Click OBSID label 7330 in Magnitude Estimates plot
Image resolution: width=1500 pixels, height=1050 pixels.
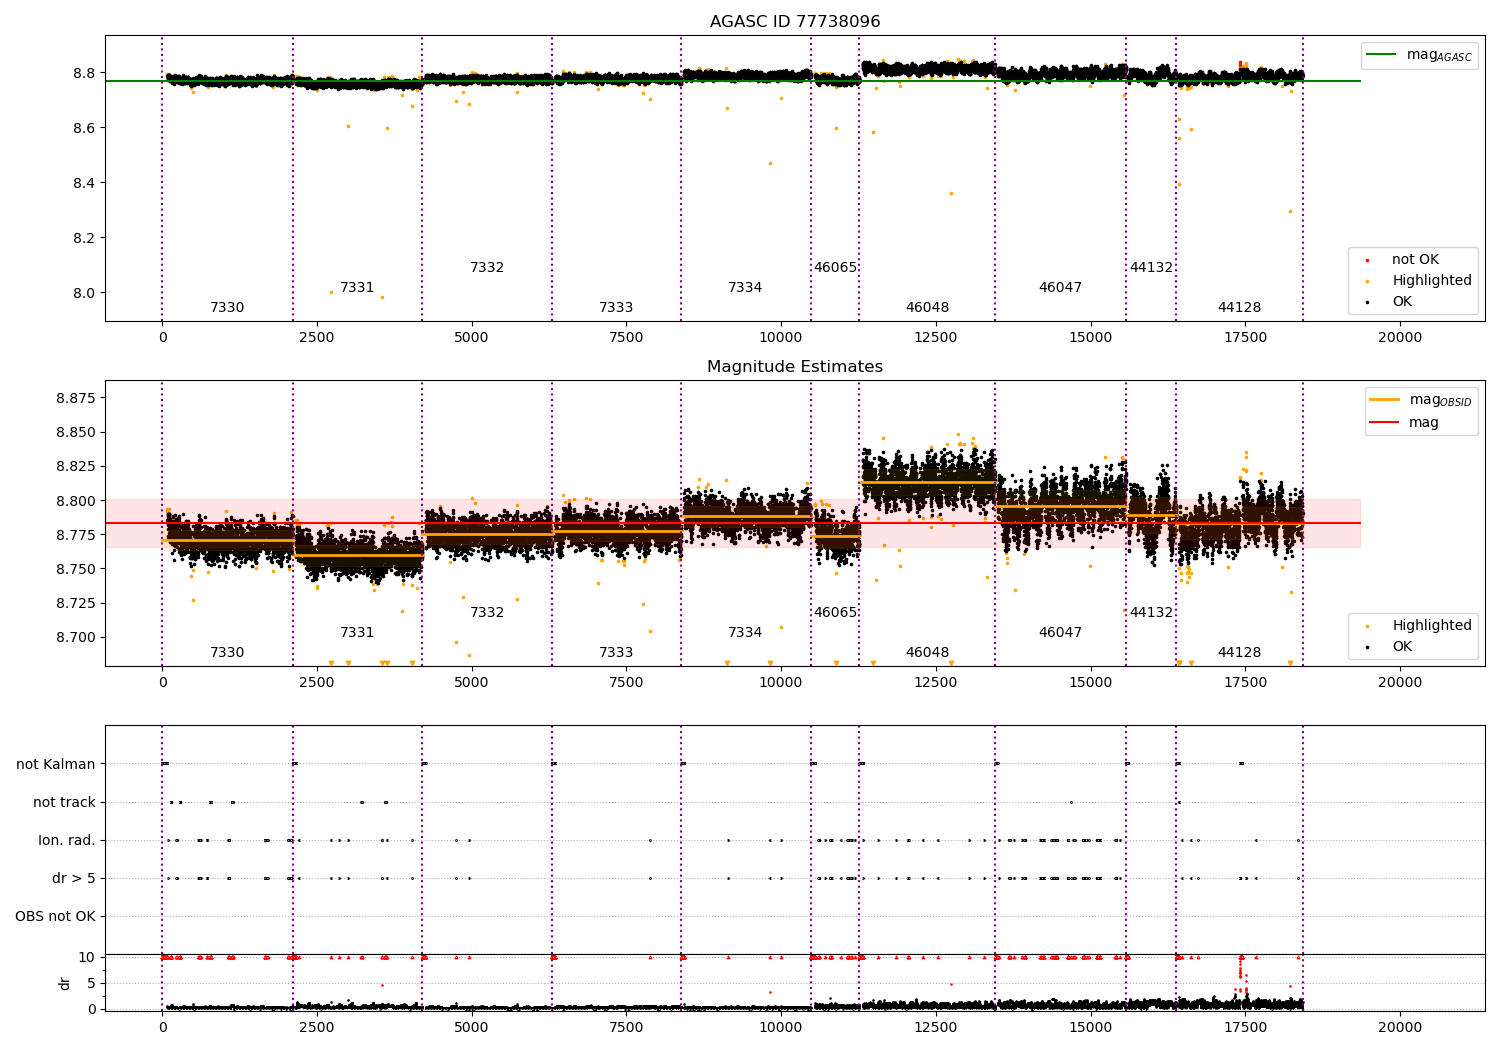point(227,653)
